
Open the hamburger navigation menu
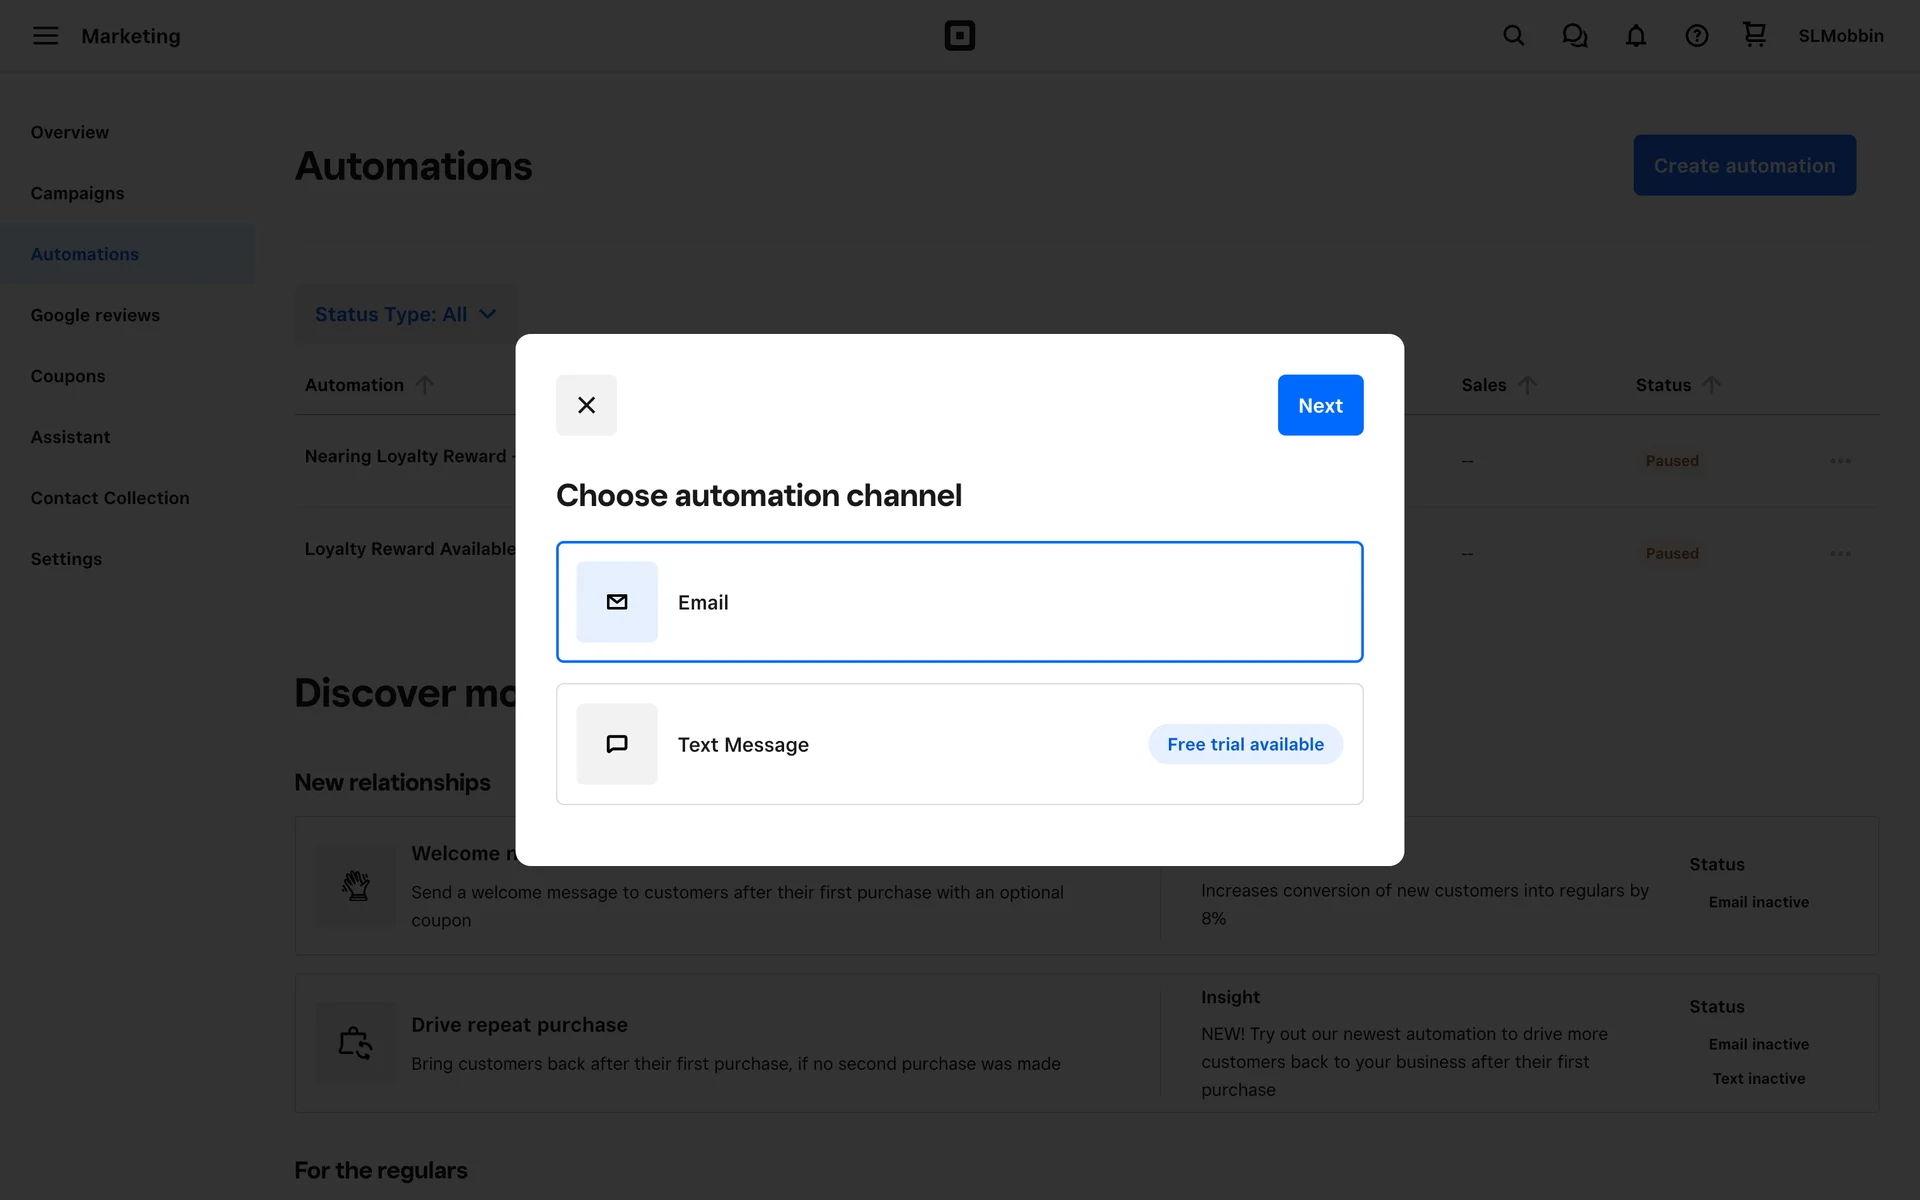pos(45,36)
